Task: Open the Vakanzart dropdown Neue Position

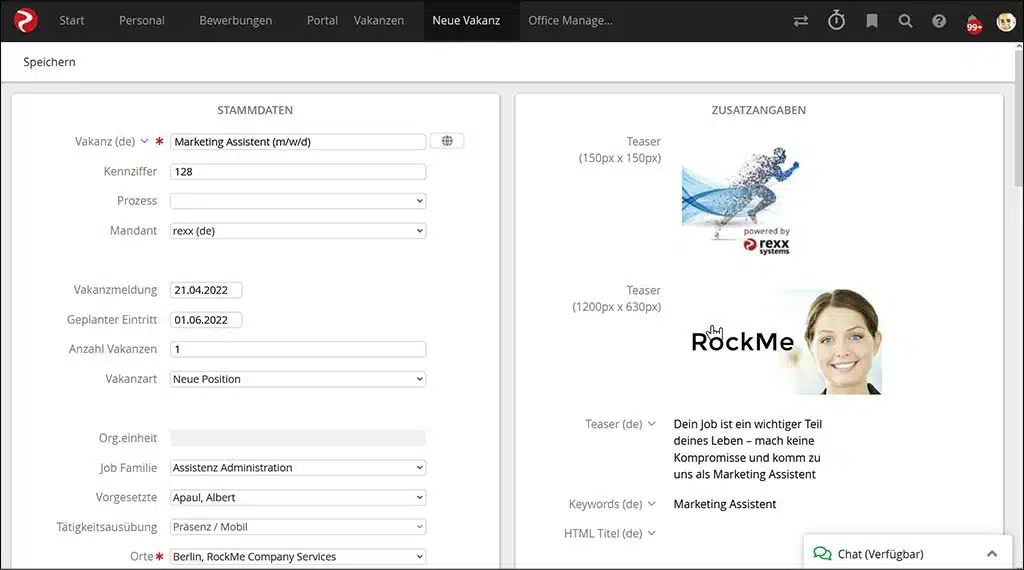Action: [x=298, y=379]
